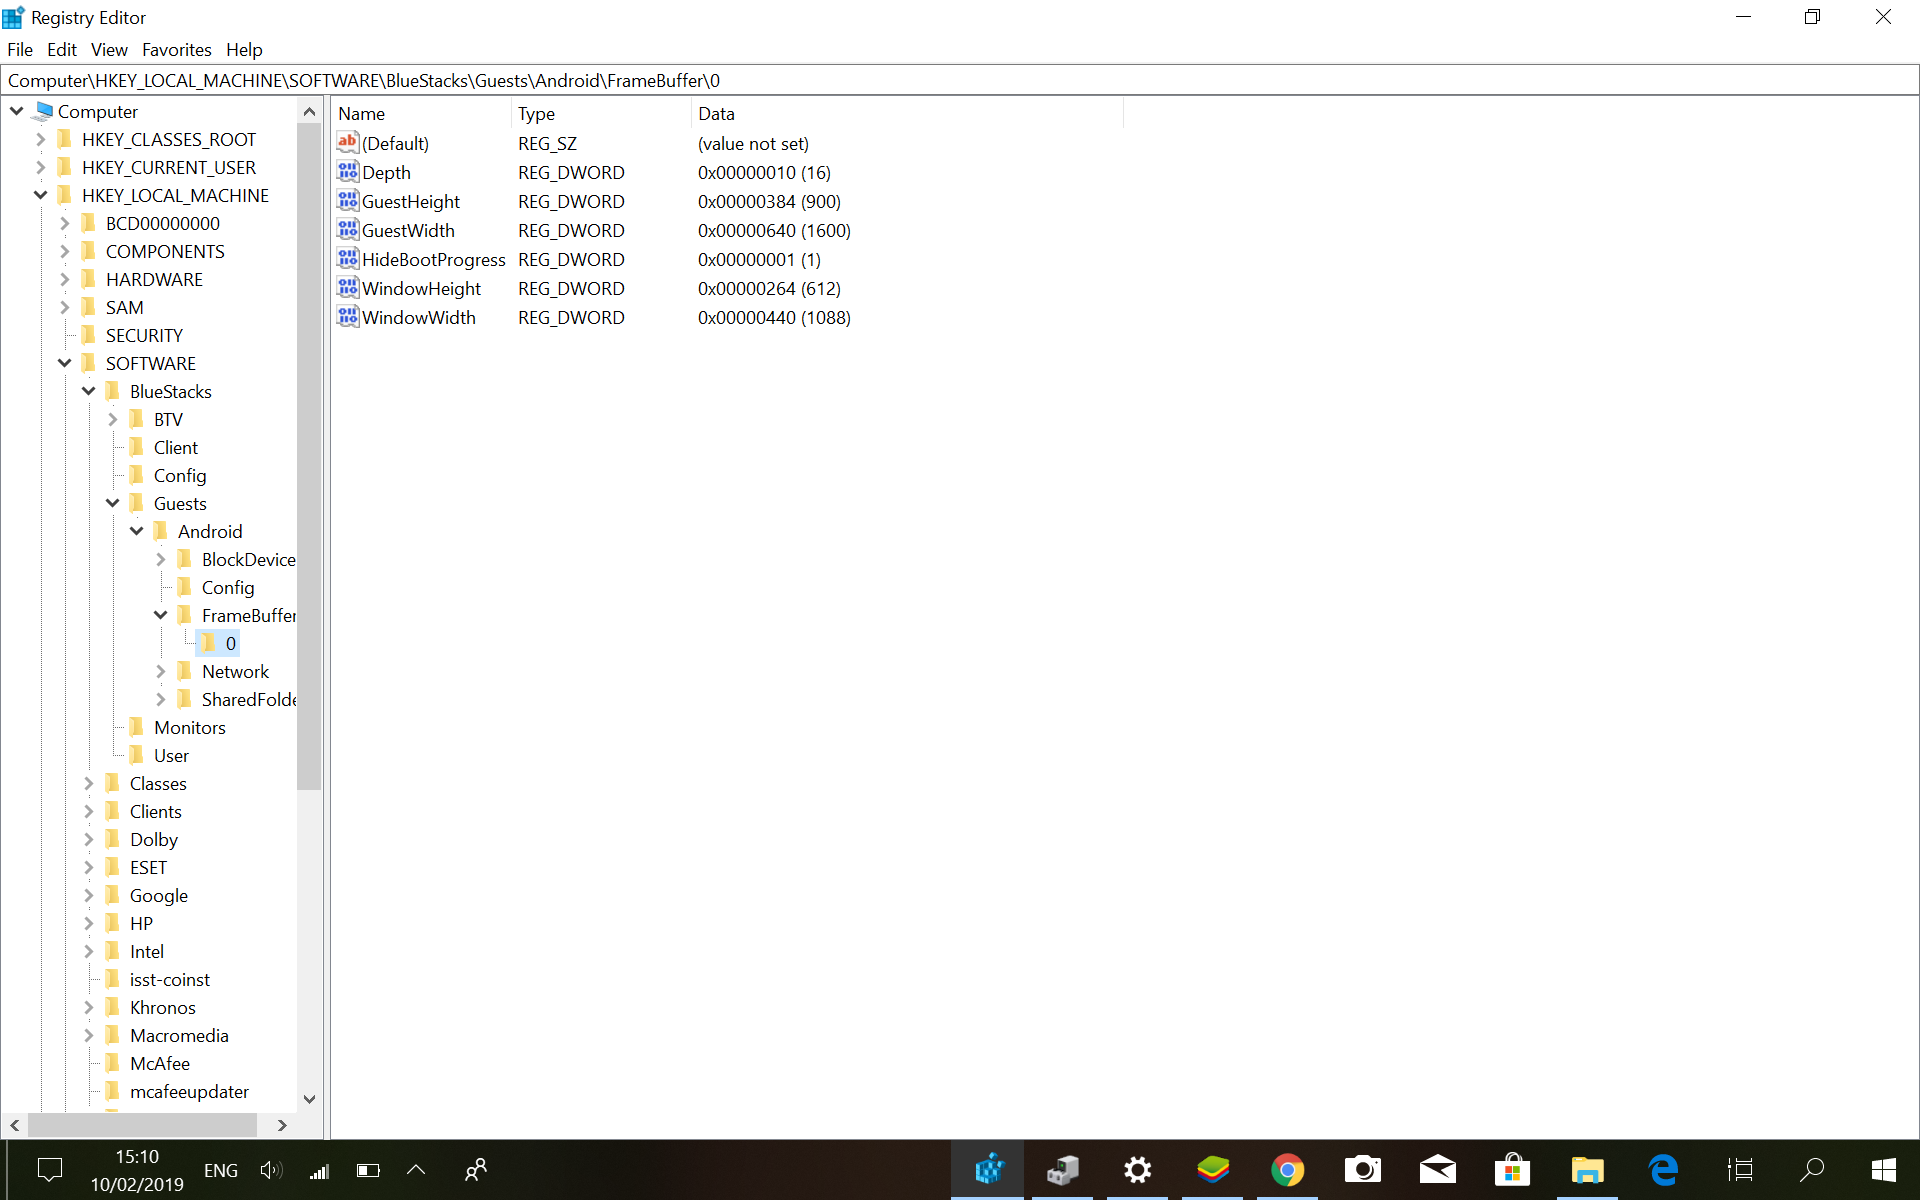Open Registry Editor from the taskbar
The height and width of the screenshot is (1200, 1920).
coord(988,1169)
